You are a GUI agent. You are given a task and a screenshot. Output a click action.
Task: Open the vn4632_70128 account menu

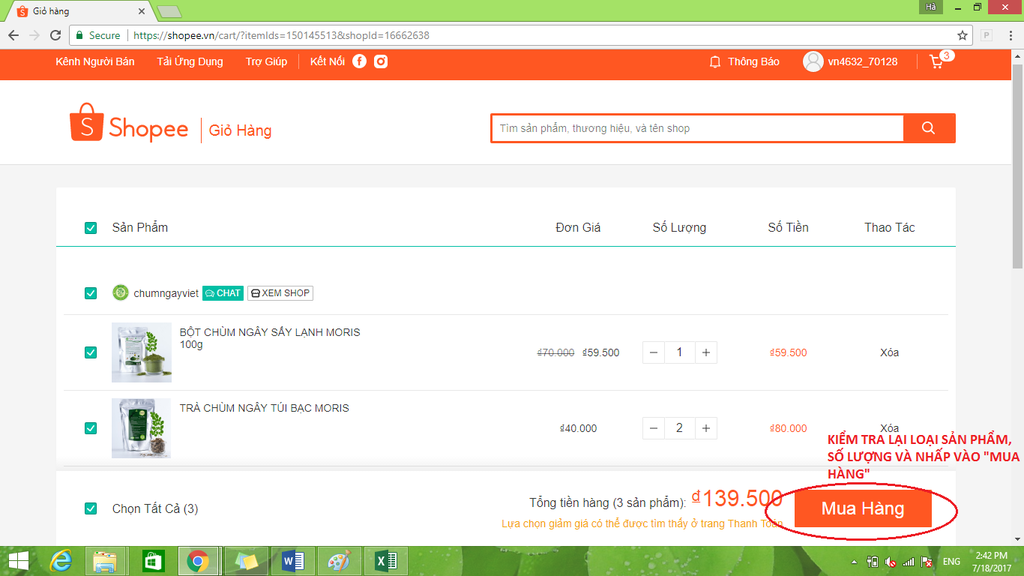click(x=863, y=61)
